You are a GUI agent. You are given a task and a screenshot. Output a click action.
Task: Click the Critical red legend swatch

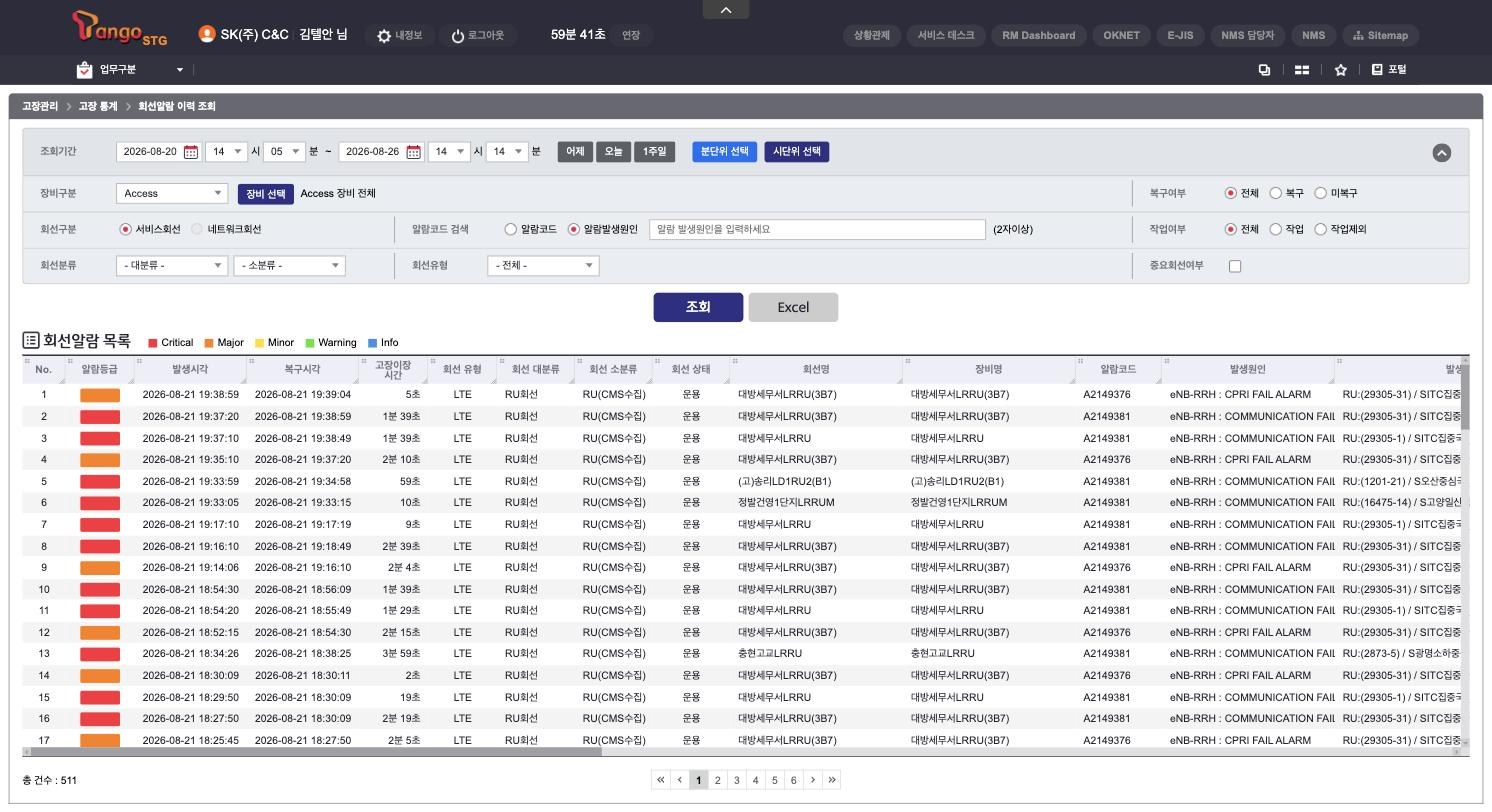153,343
